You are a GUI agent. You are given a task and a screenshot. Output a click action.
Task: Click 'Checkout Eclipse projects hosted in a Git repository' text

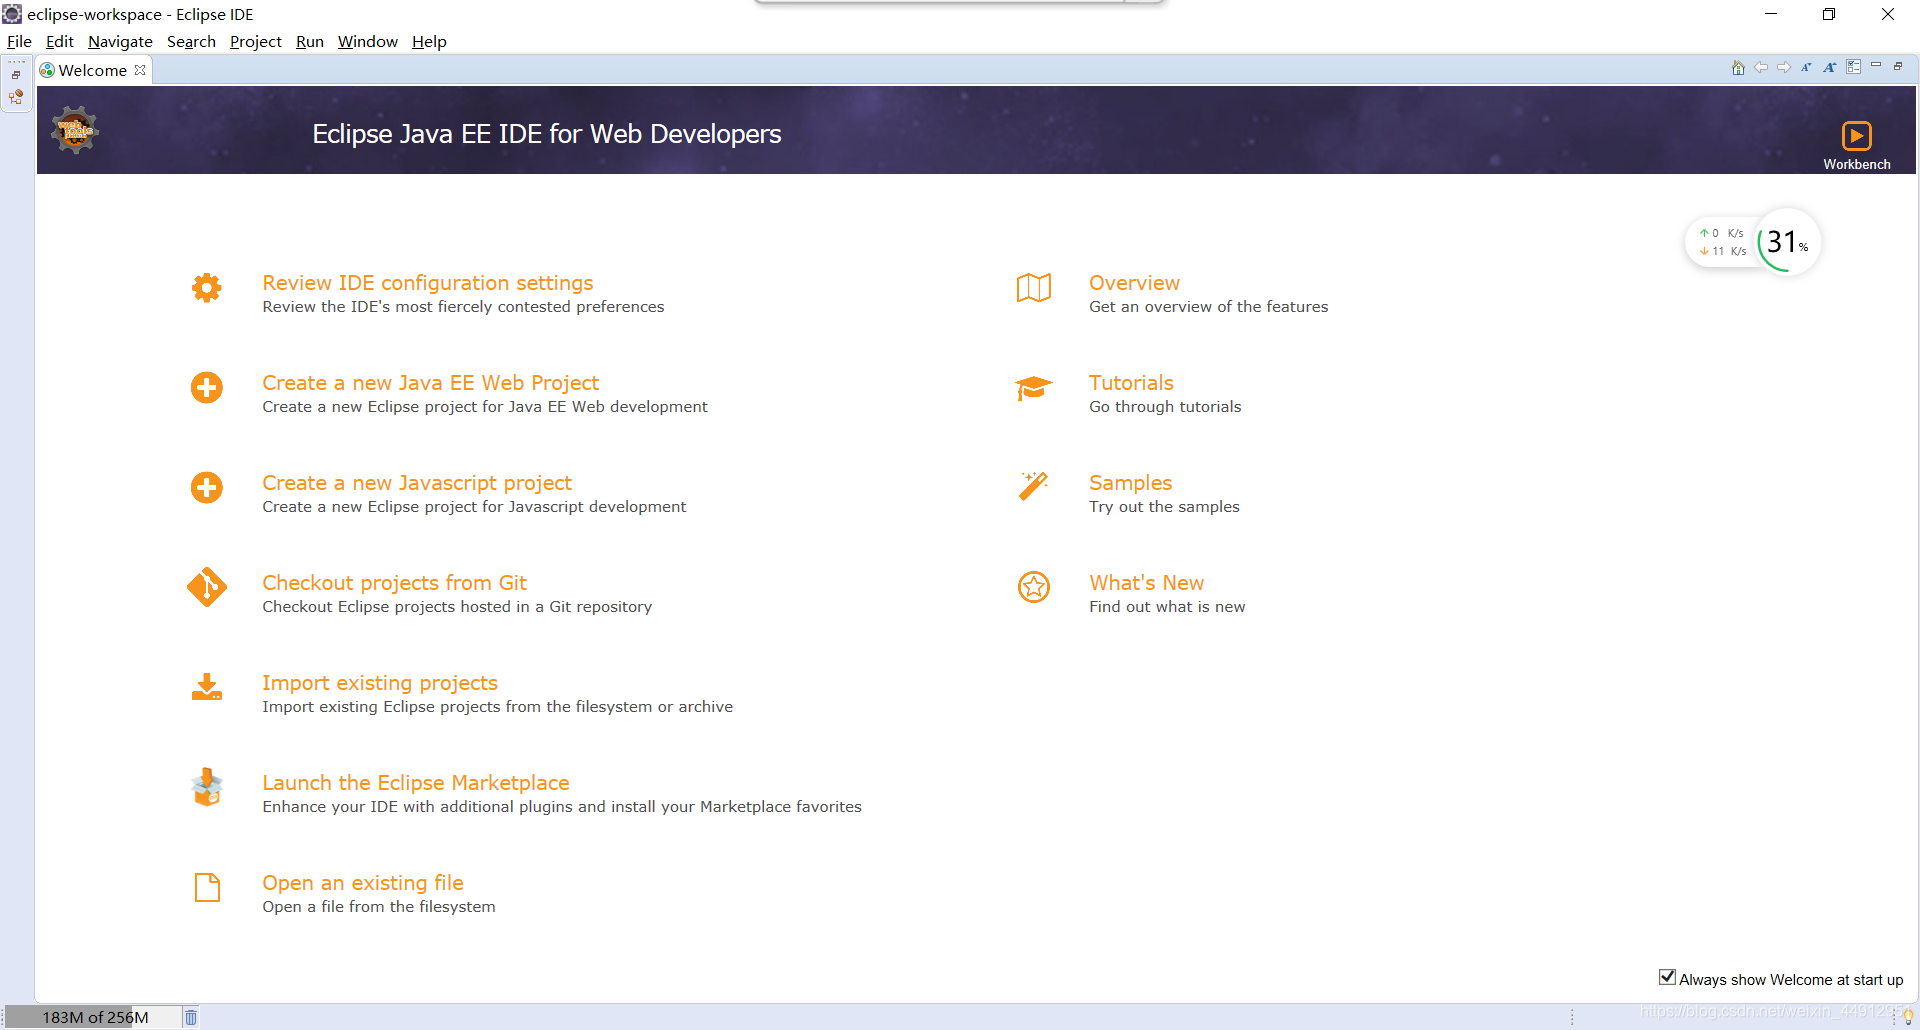[x=457, y=607]
